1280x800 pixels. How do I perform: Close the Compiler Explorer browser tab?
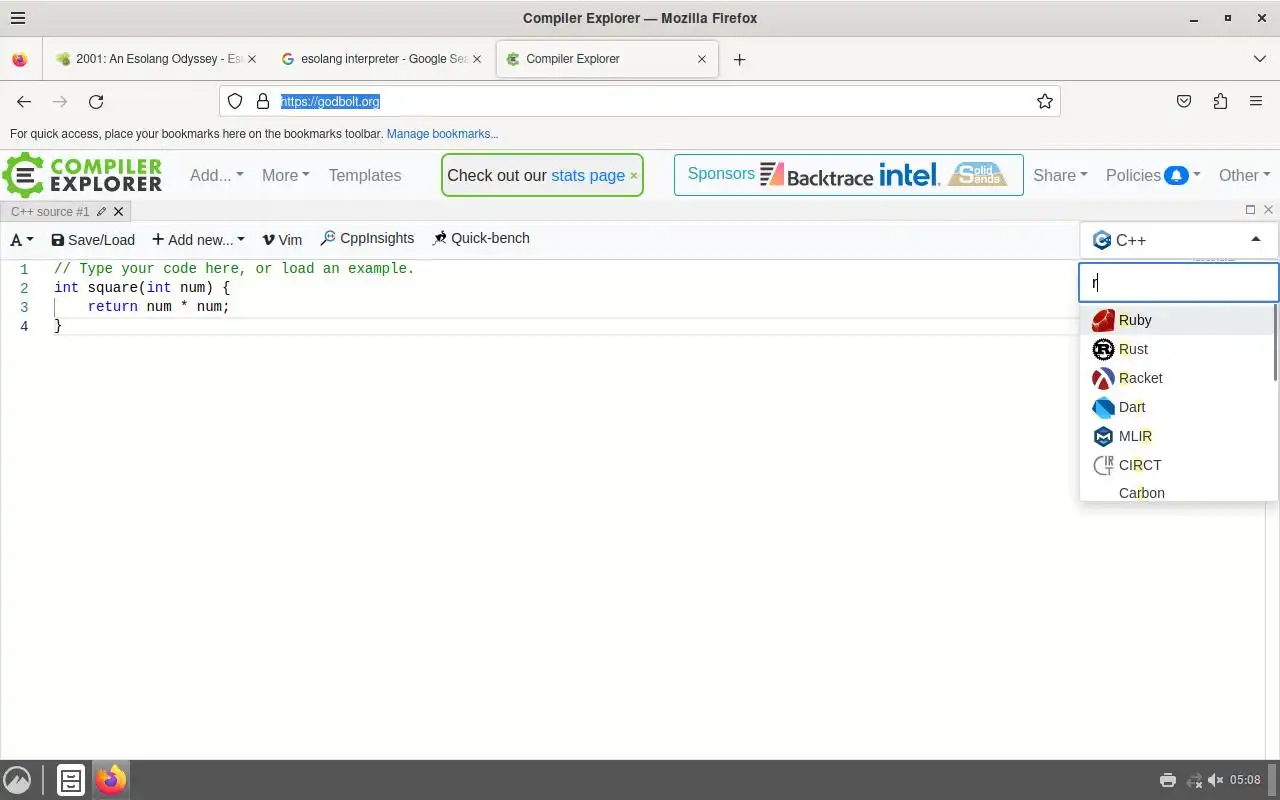coord(702,59)
